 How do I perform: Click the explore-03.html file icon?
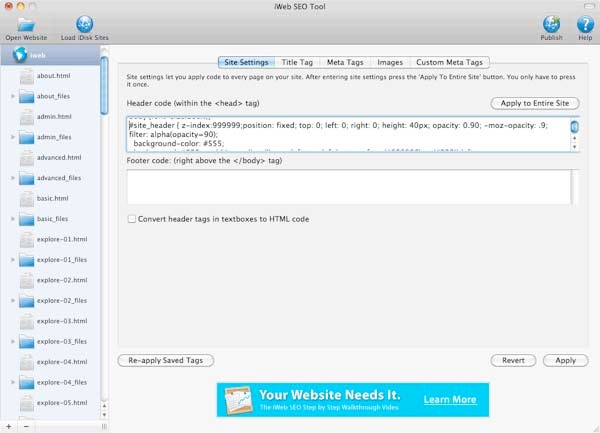click(x=27, y=322)
